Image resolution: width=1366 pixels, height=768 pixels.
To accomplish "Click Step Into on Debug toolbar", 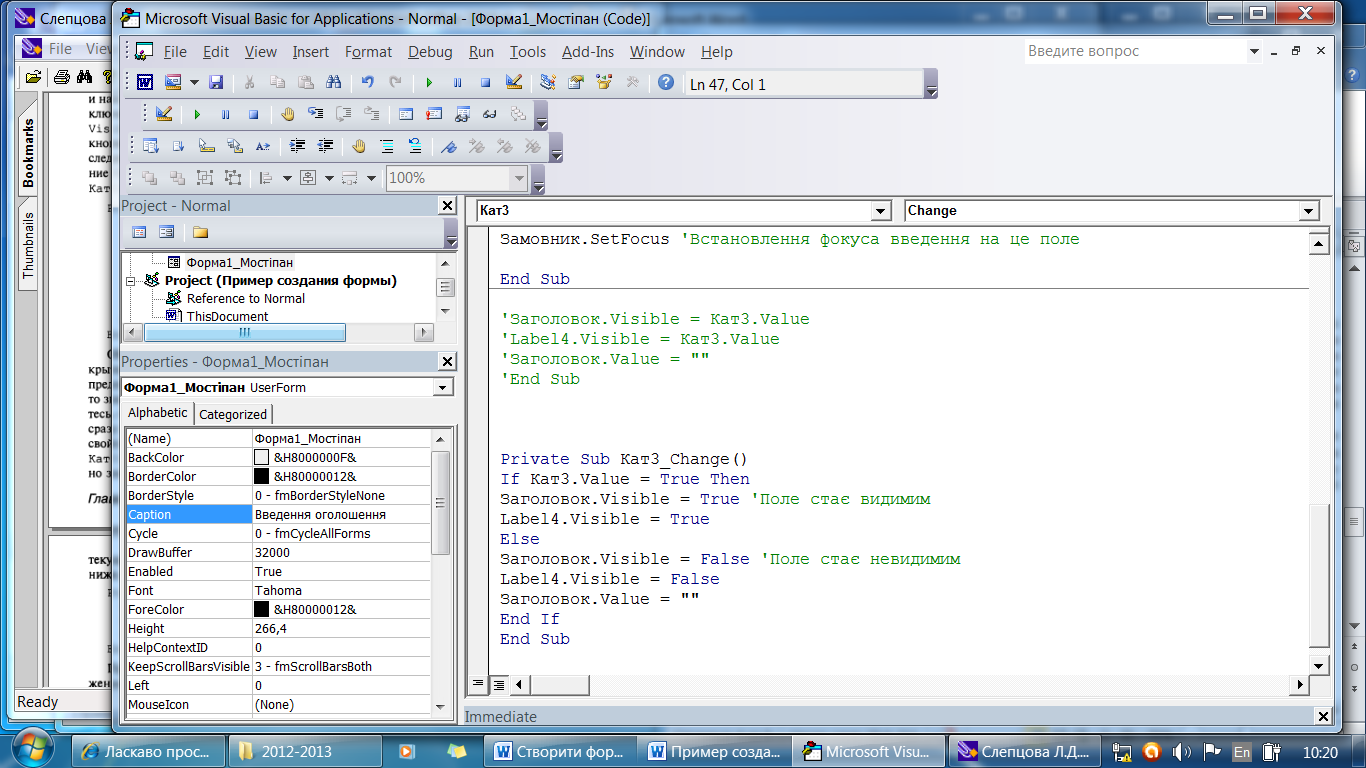I will 316,114.
